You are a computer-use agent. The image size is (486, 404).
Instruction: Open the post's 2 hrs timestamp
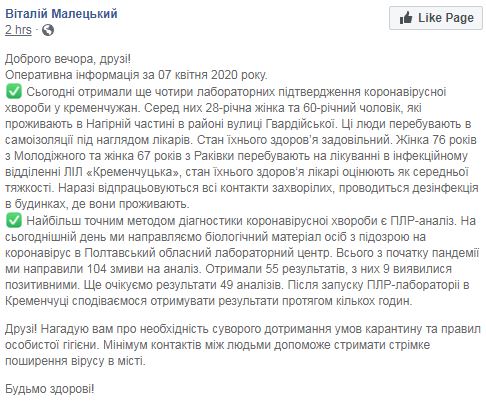point(18,30)
